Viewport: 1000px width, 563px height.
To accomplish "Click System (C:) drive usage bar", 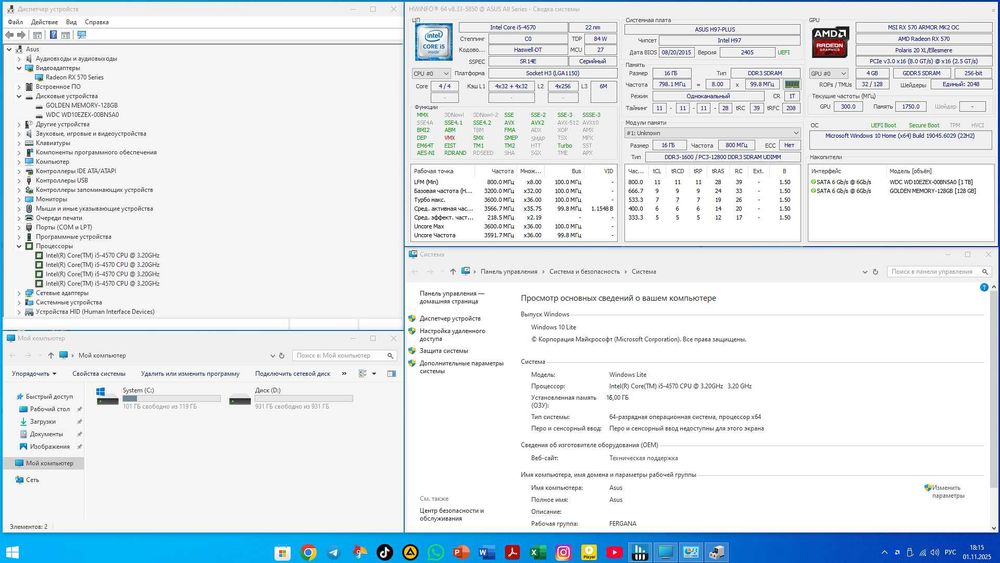I will 172,398.
